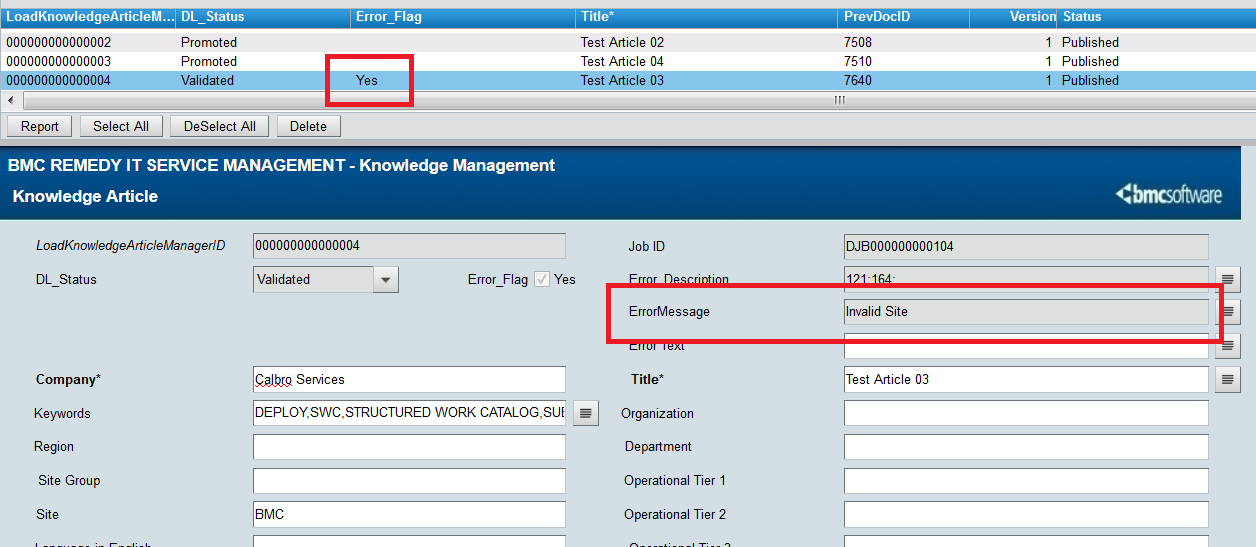Click the PrevDocID 7510 cell
Viewport: 1256px width, 547px height.
[858, 61]
